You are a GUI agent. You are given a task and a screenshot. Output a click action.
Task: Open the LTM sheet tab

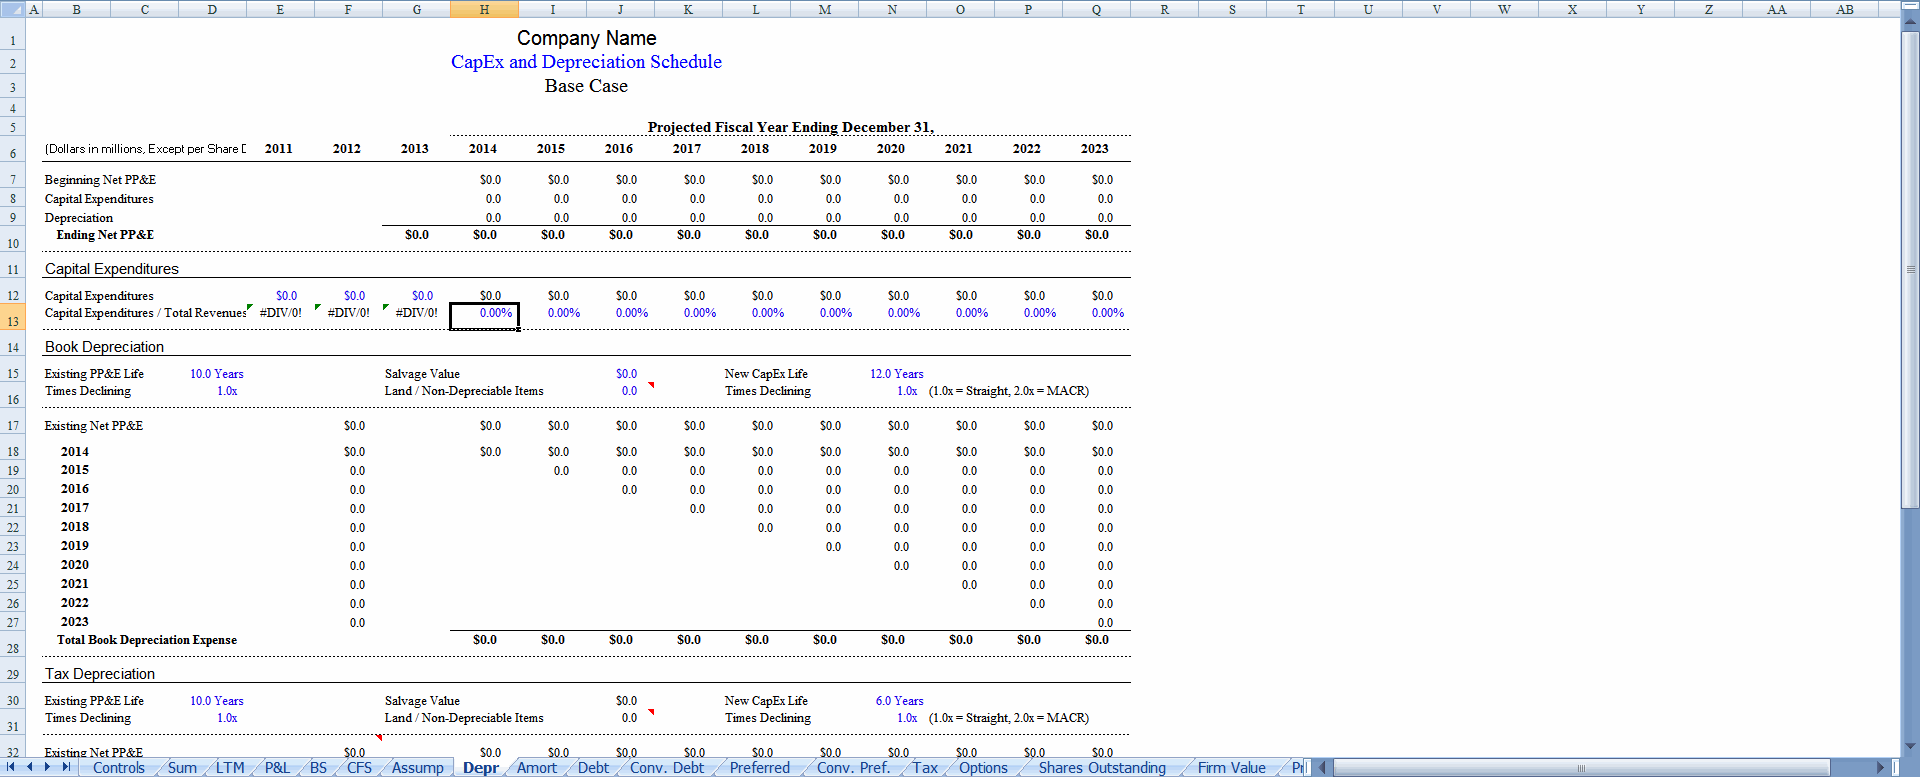pos(230,768)
